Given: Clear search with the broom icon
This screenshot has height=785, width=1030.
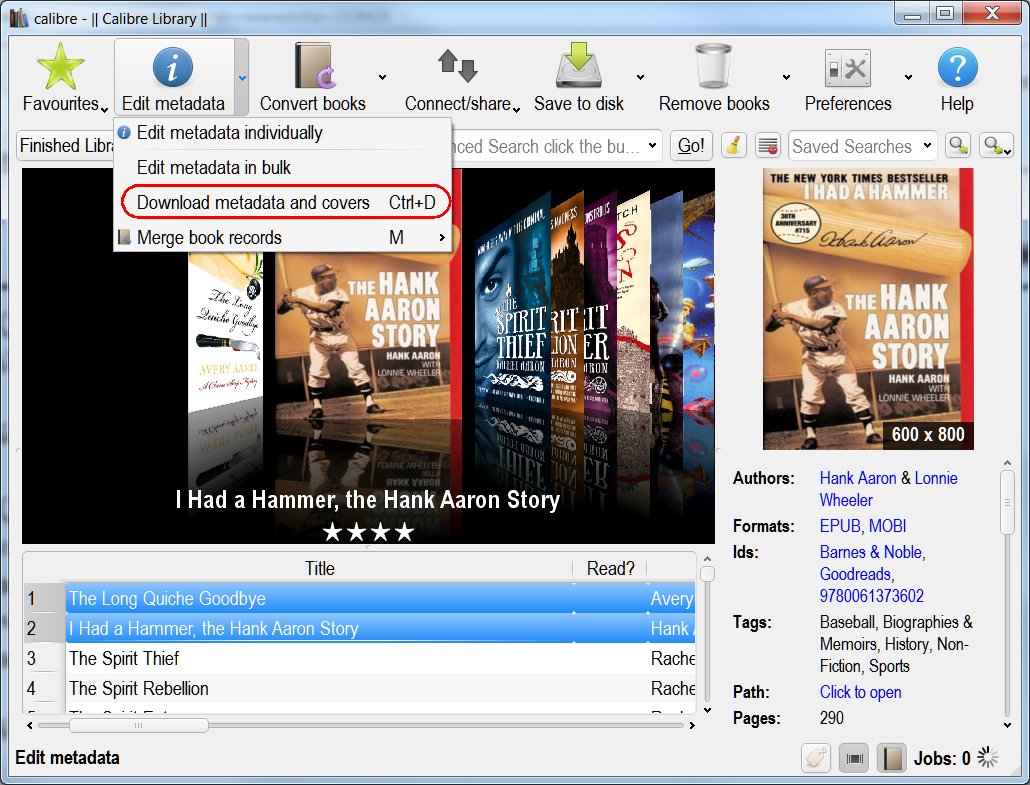Looking at the screenshot, I should (734, 145).
